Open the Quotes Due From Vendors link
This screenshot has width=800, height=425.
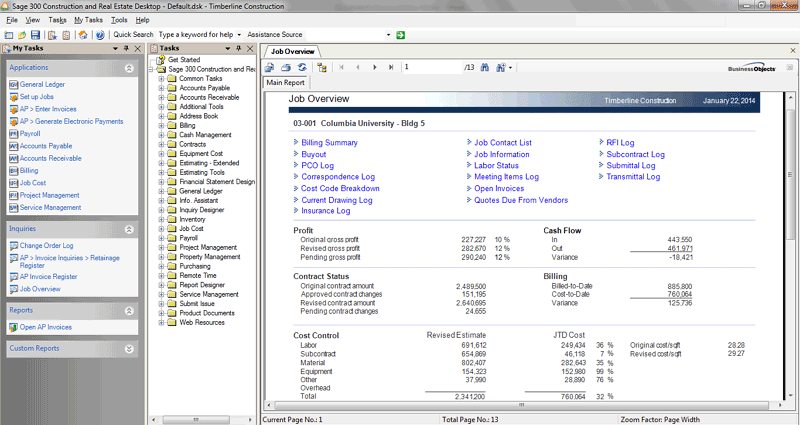[x=521, y=200]
